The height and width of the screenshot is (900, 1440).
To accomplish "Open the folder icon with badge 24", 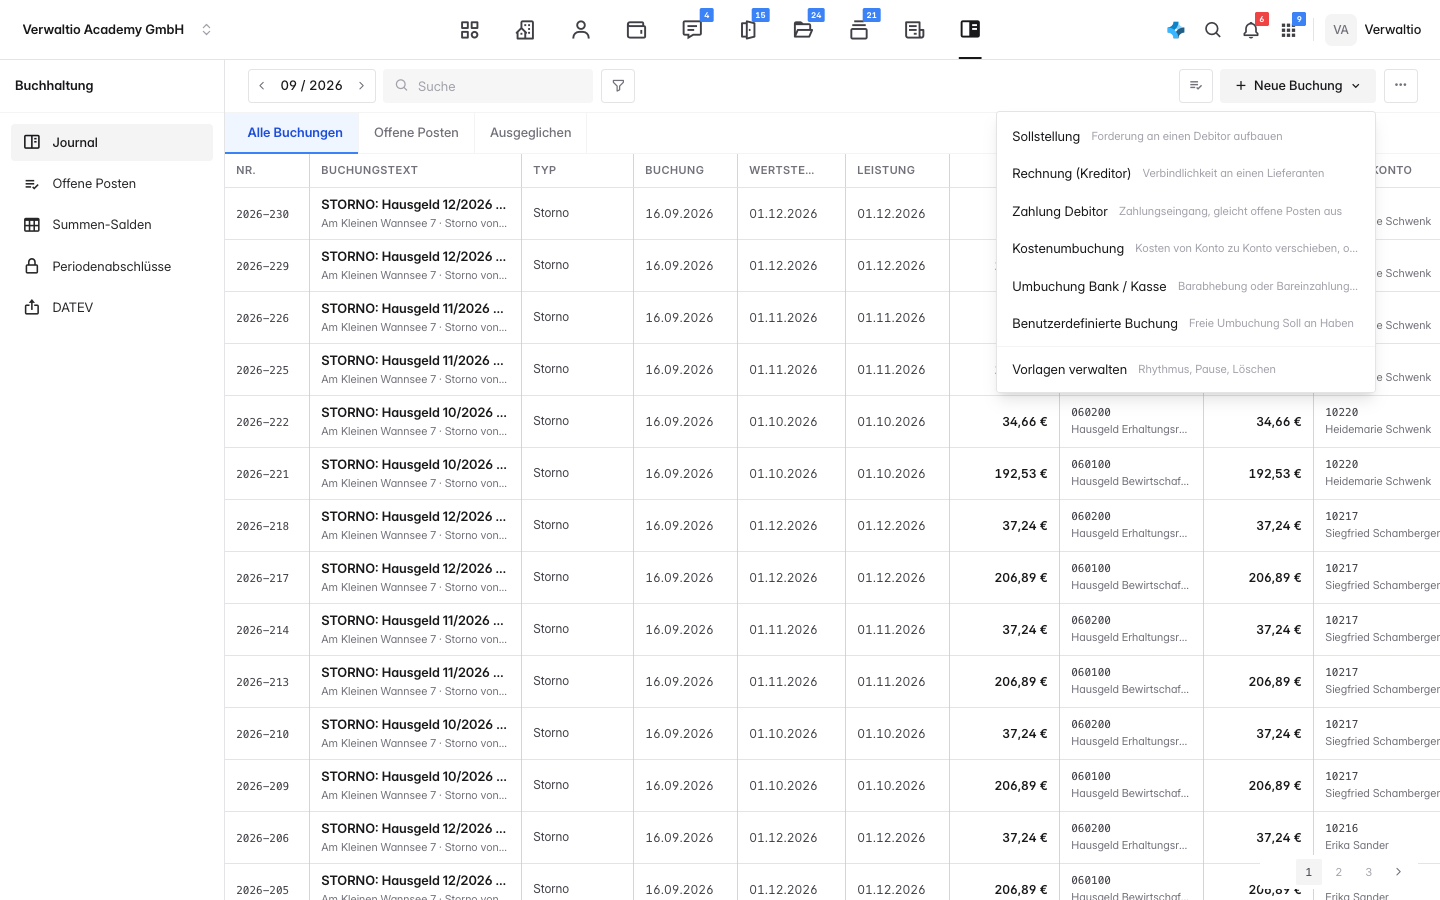I will [803, 30].
